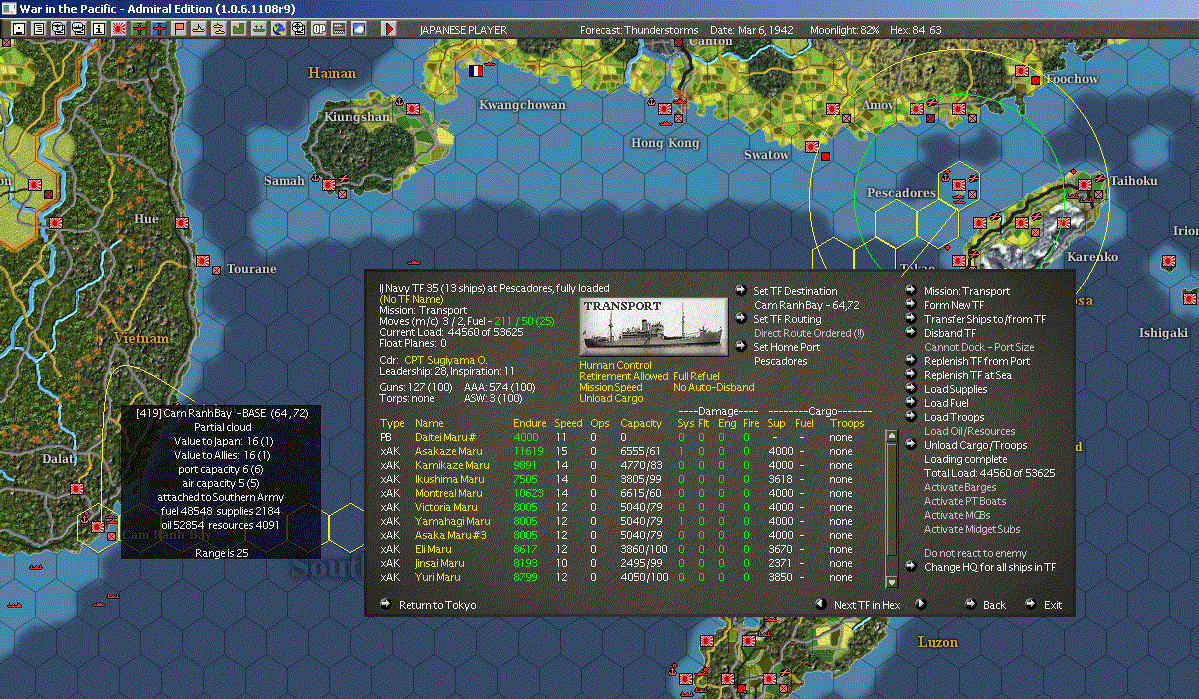Open ship Asakaze Maru details

[x=448, y=451]
